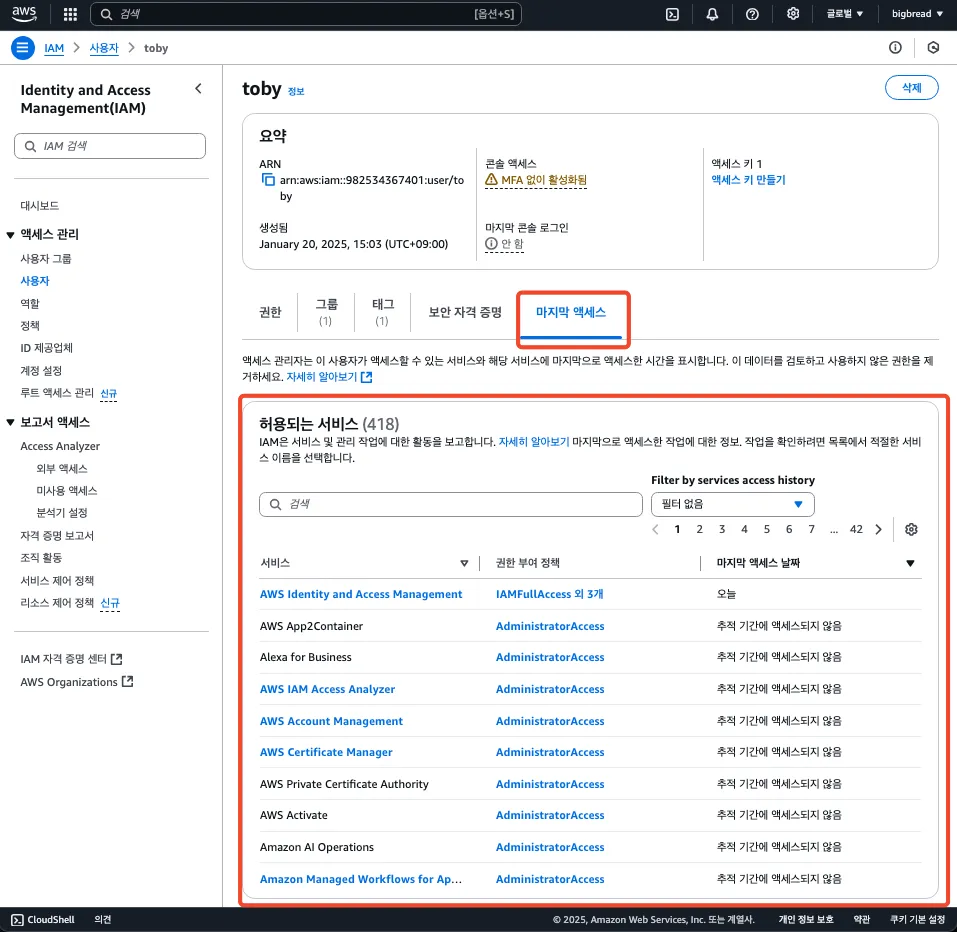This screenshot has width=957, height=932.
Task: Go to next page arrow
Action: pos(878,529)
